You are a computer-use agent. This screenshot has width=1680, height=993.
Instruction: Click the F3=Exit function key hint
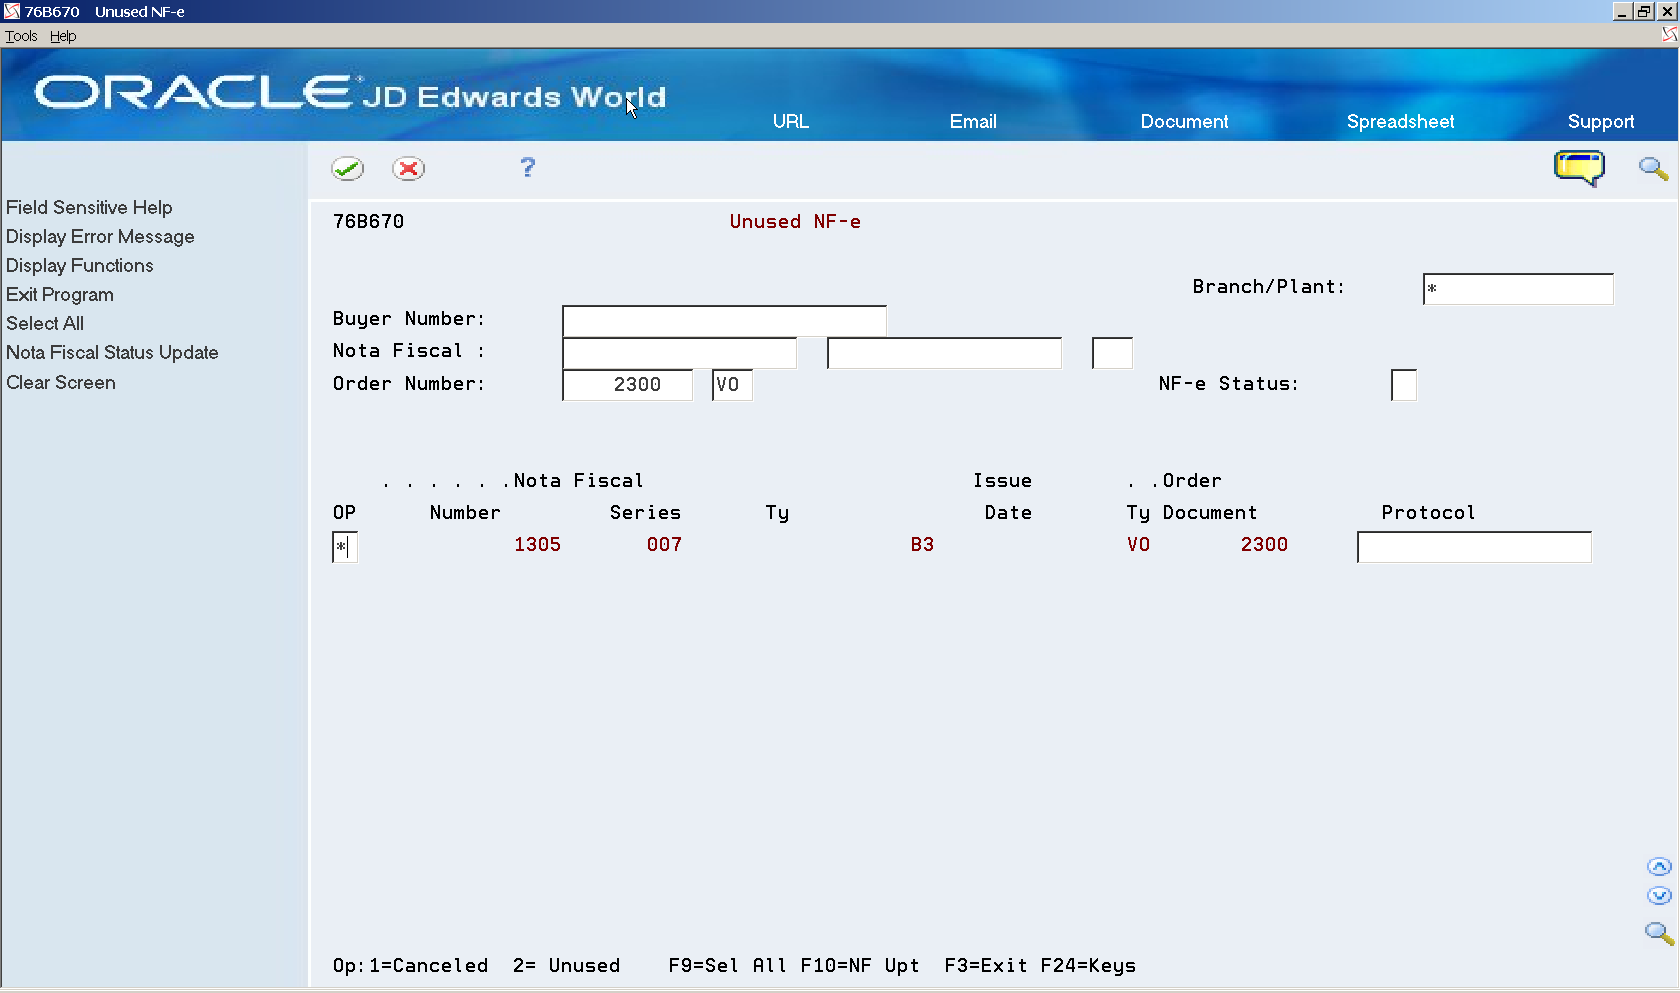[x=986, y=965]
